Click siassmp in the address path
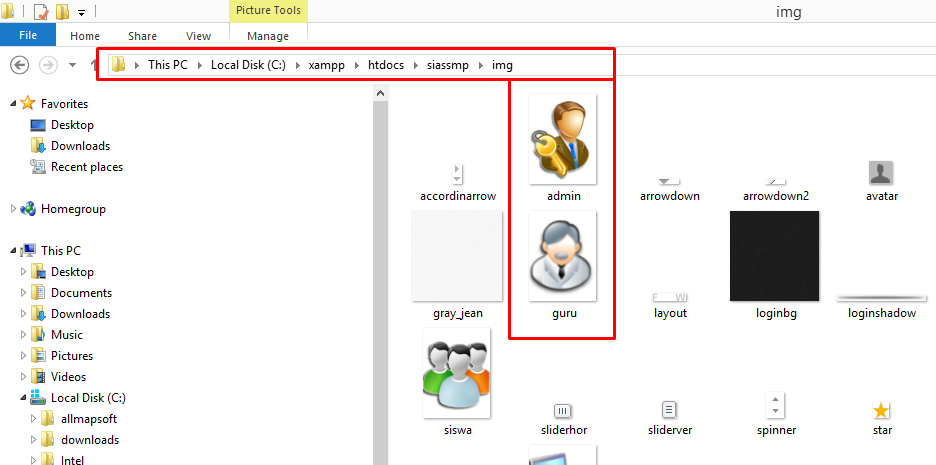 [x=448, y=64]
